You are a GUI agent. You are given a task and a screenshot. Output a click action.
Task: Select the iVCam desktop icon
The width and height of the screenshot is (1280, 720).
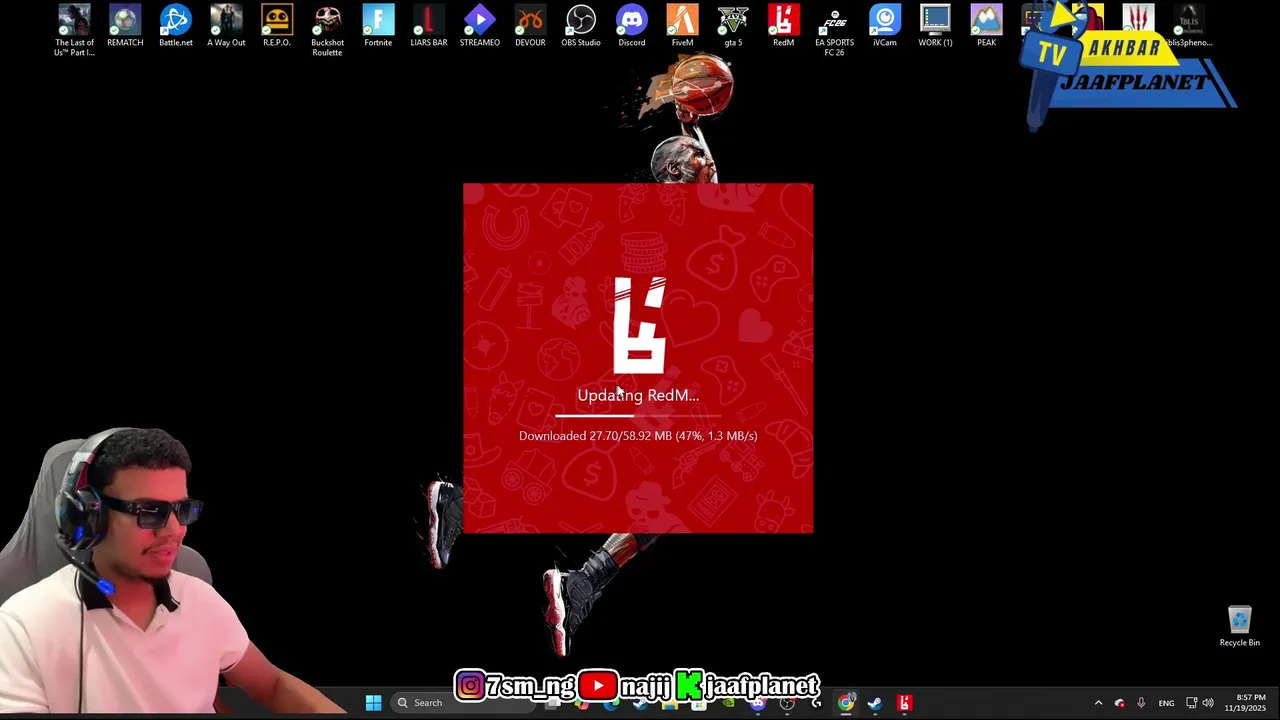tap(885, 27)
